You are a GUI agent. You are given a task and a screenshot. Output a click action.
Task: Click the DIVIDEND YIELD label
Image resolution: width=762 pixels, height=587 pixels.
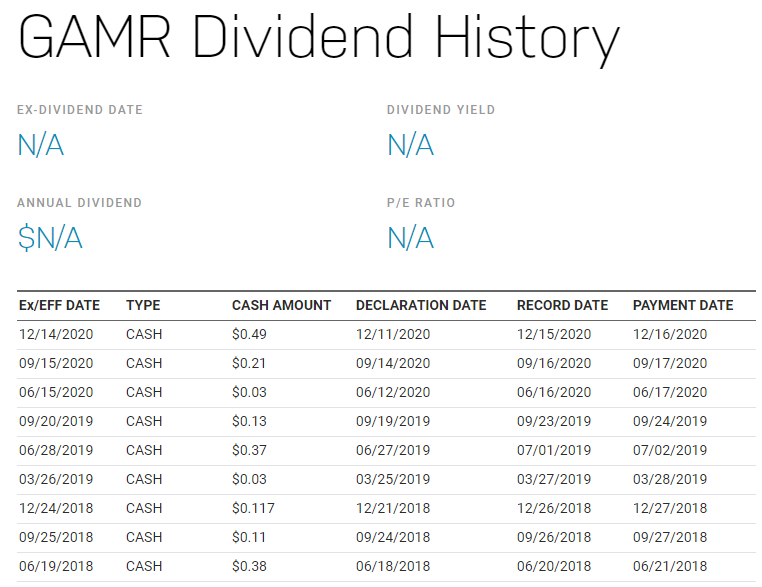click(x=441, y=110)
